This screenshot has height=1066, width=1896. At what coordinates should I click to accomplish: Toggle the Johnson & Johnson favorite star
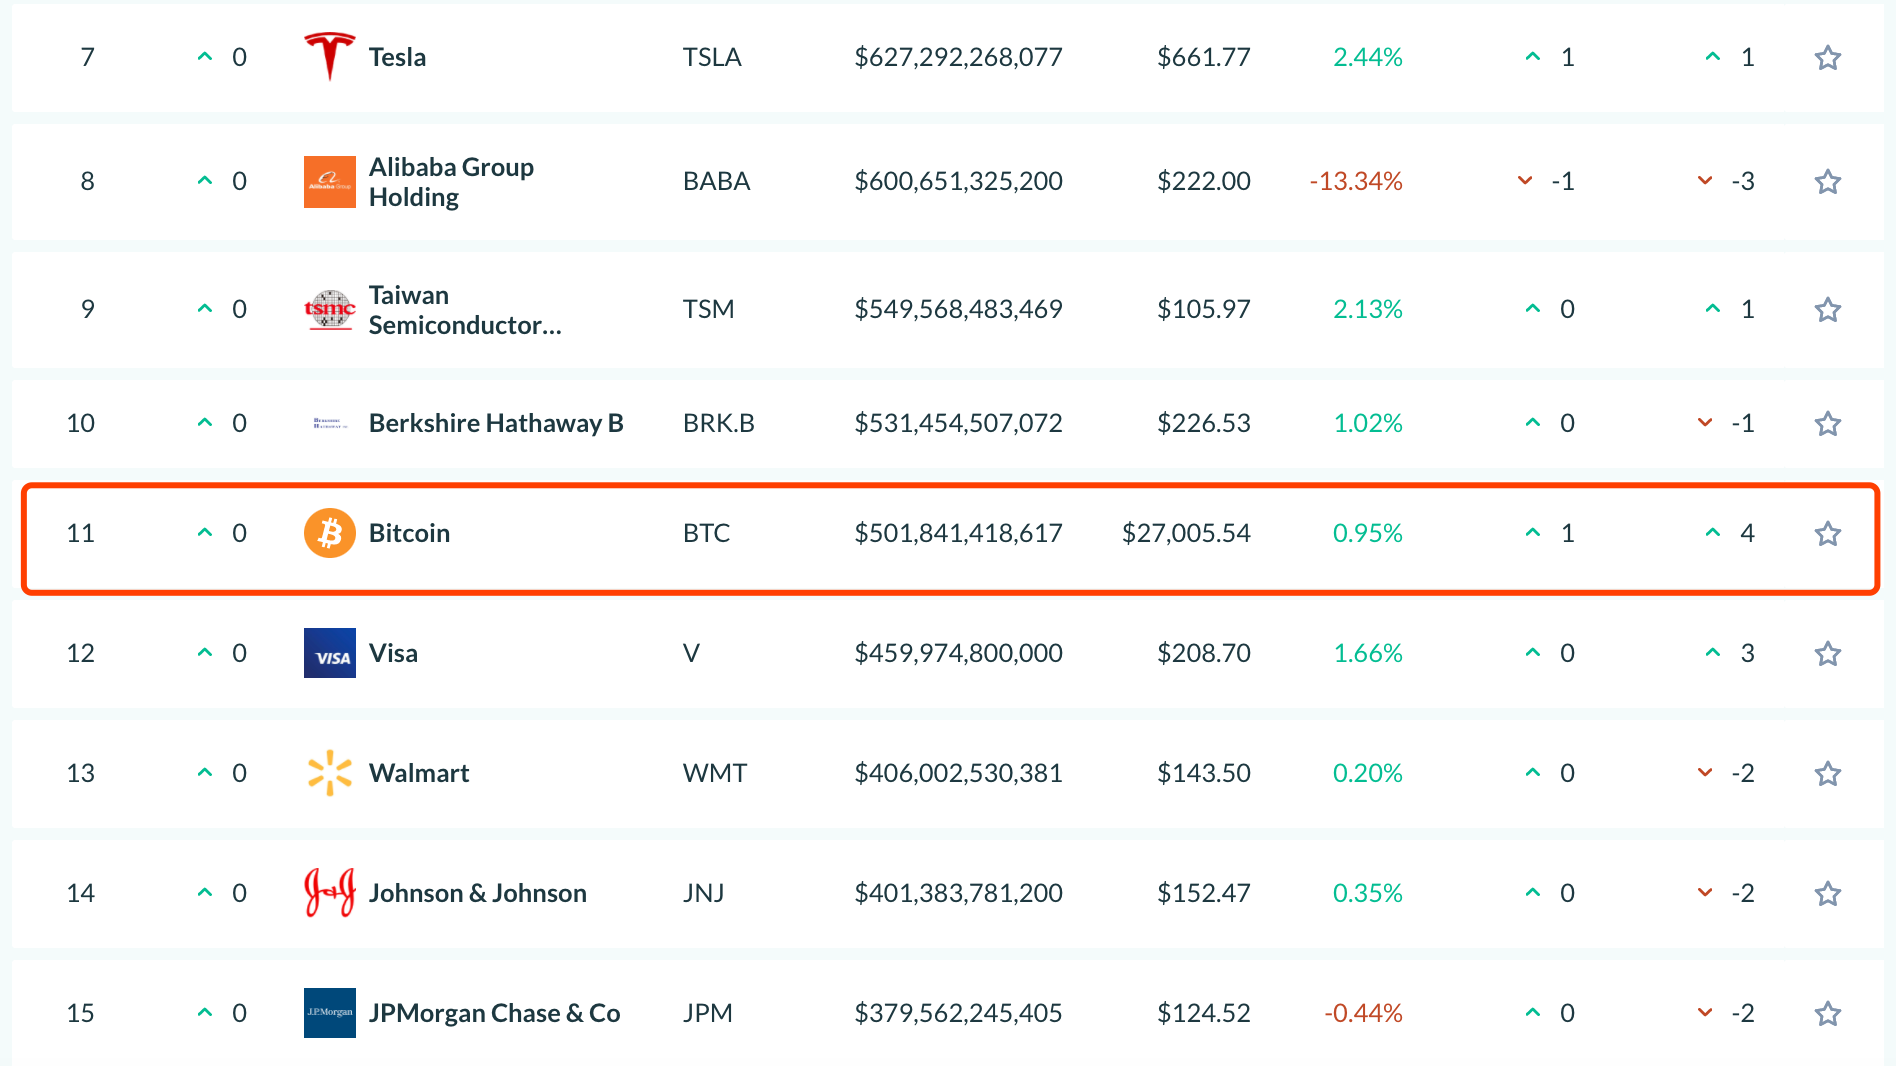pyautogui.click(x=1828, y=893)
